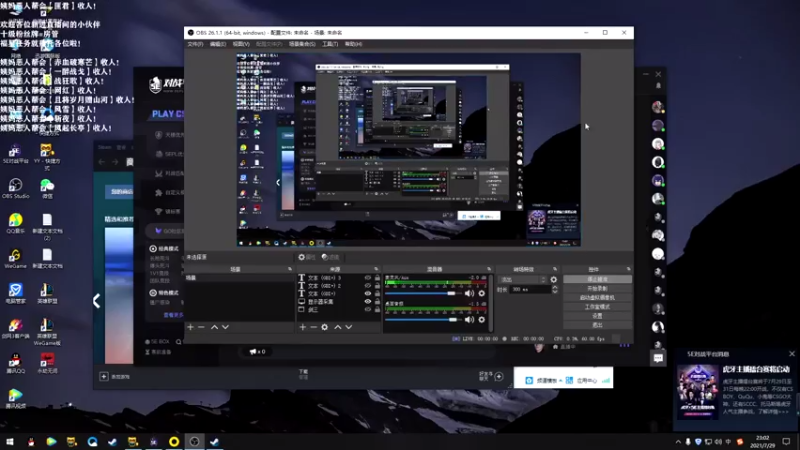Open the 工具(T) menu in OBS

330,44
